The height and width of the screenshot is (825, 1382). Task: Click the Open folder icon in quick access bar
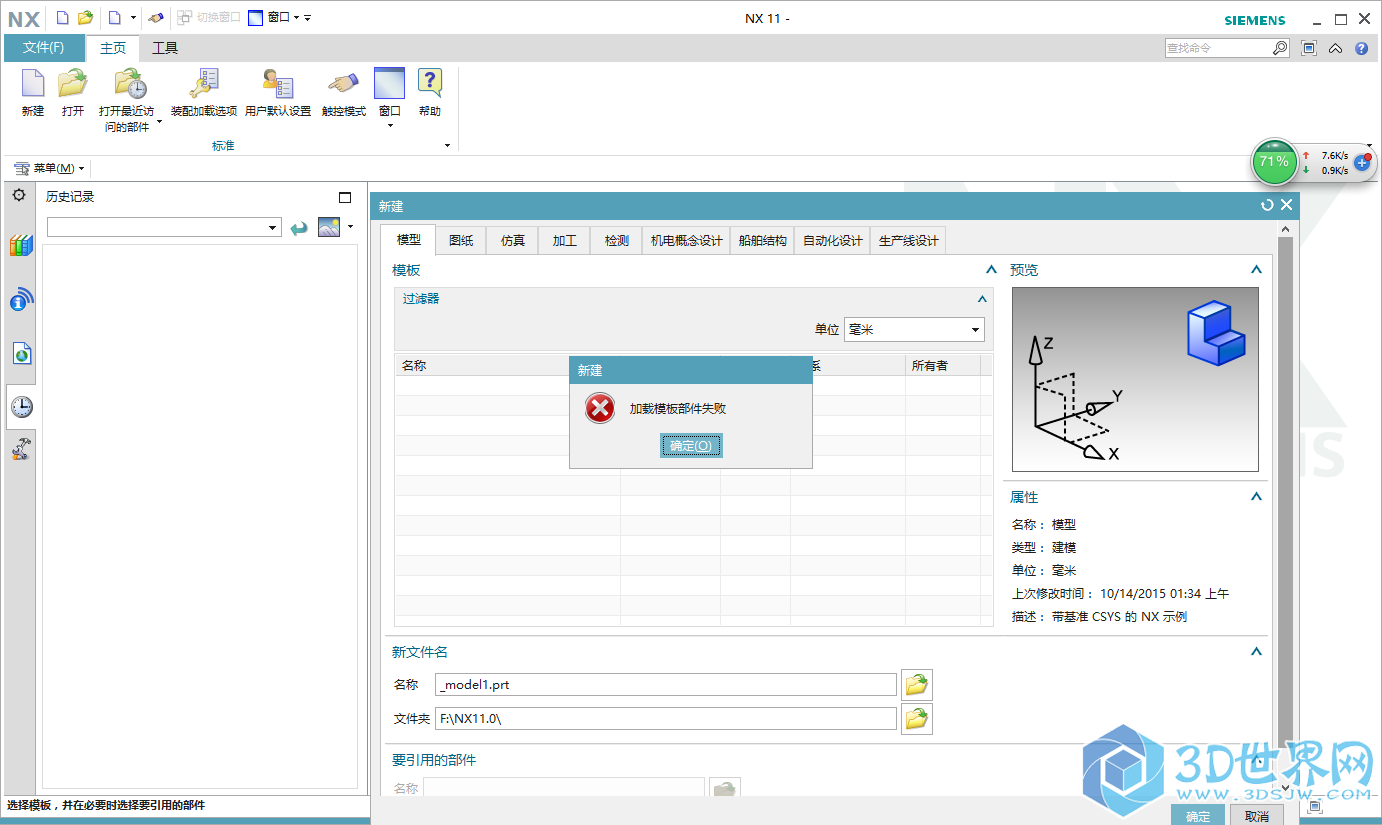coord(86,18)
